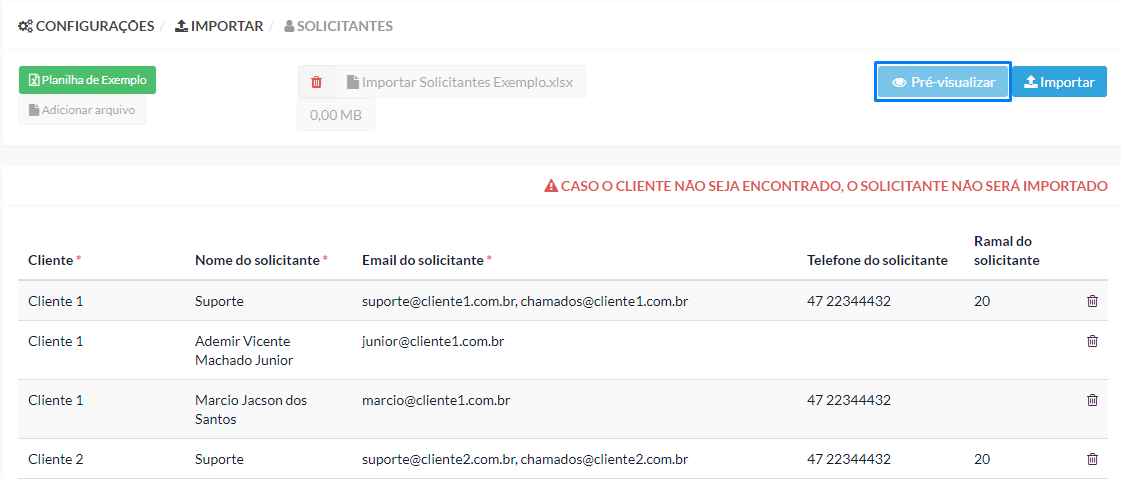Click the user icon next to Solicitantes
This screenshot has height=479, width=1121.
point(289,26)
